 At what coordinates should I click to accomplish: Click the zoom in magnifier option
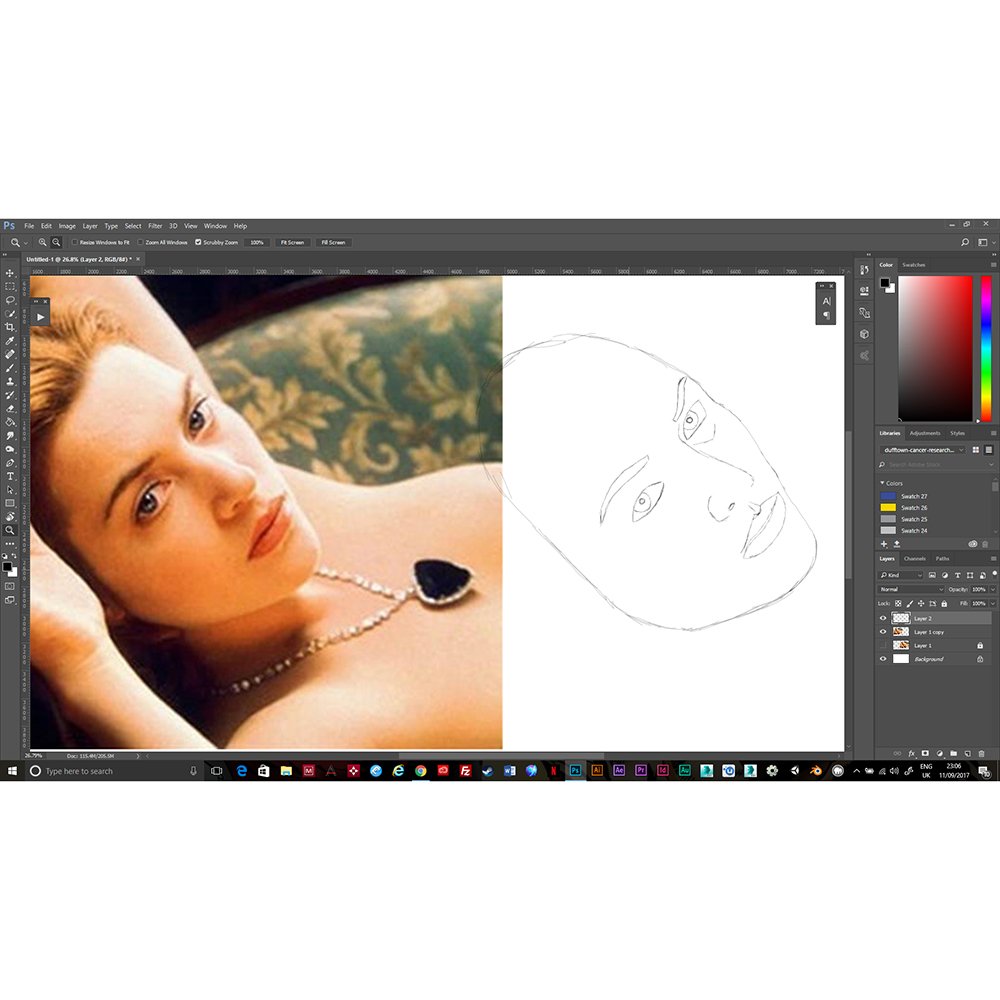pos(43,242)
